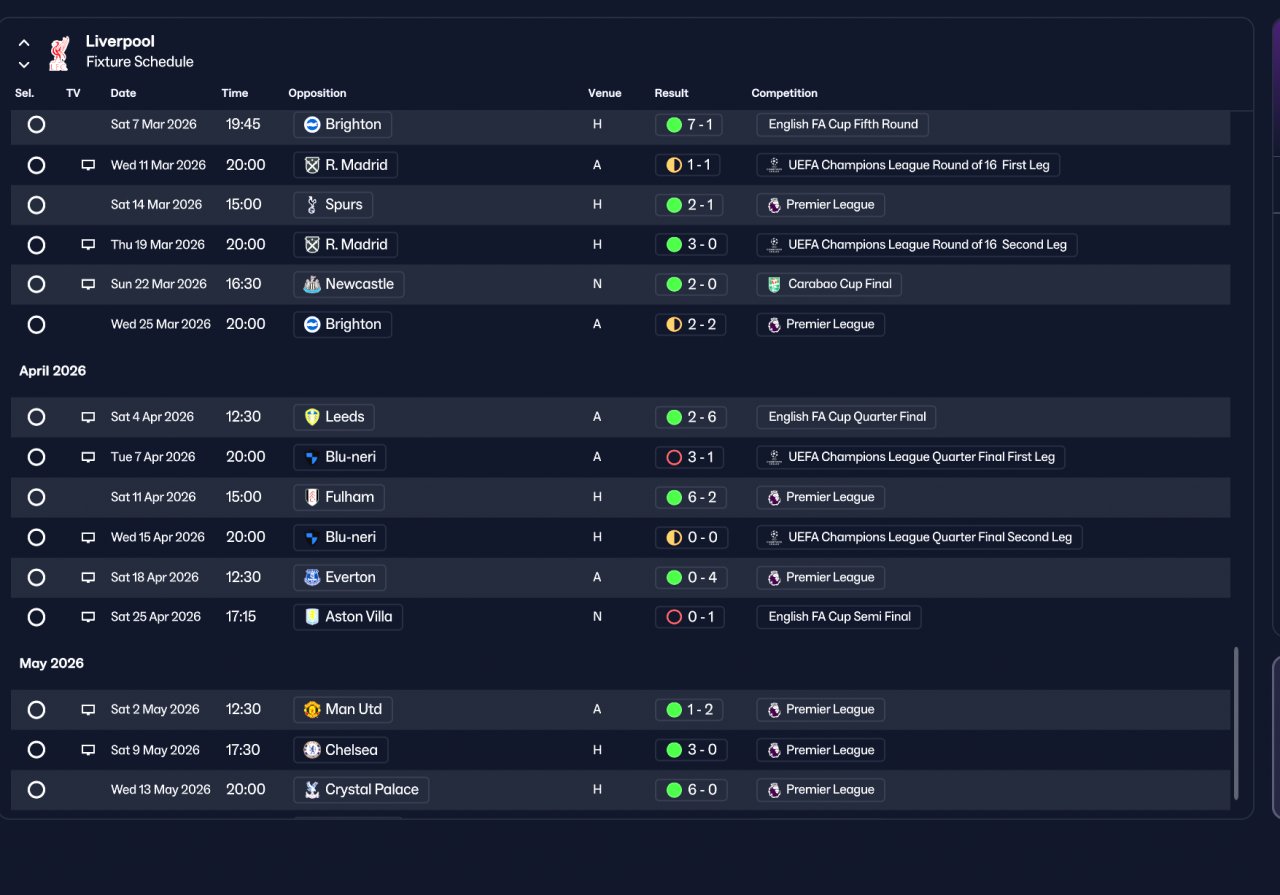The image size is (1280, 895).
Task: Click the Carabao Cup Final competition icon
Action: point(774,284)
